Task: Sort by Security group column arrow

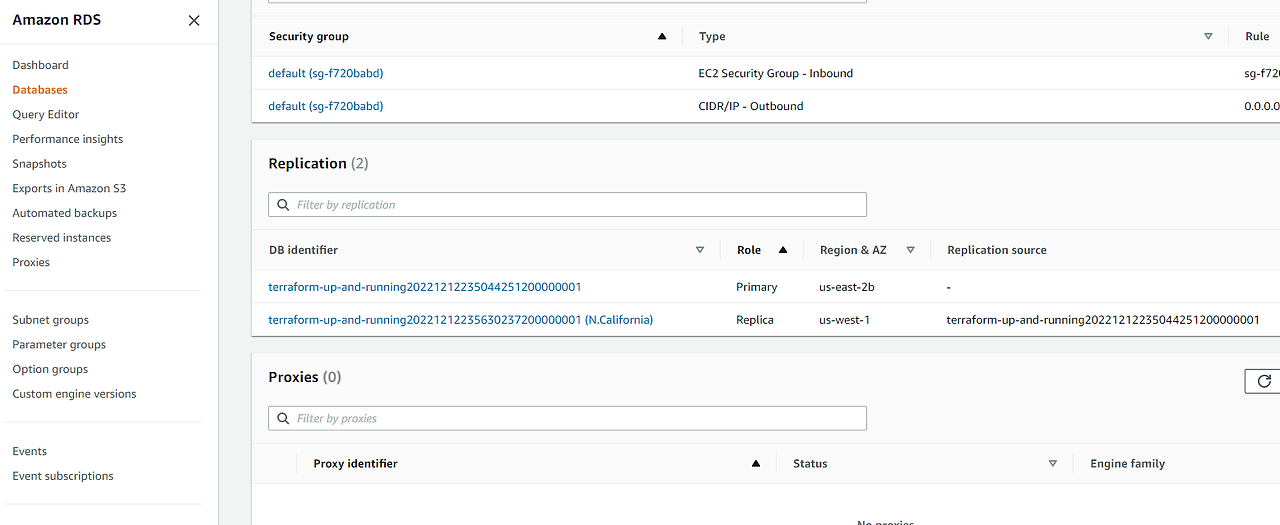Action: [x=662, y=37]
